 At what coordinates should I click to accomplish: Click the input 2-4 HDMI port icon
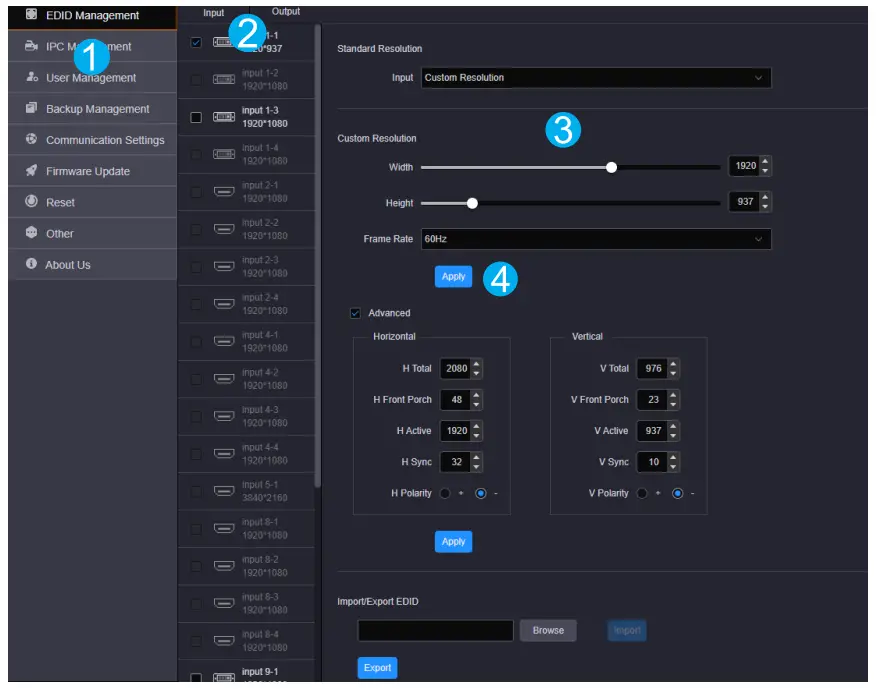224,304
